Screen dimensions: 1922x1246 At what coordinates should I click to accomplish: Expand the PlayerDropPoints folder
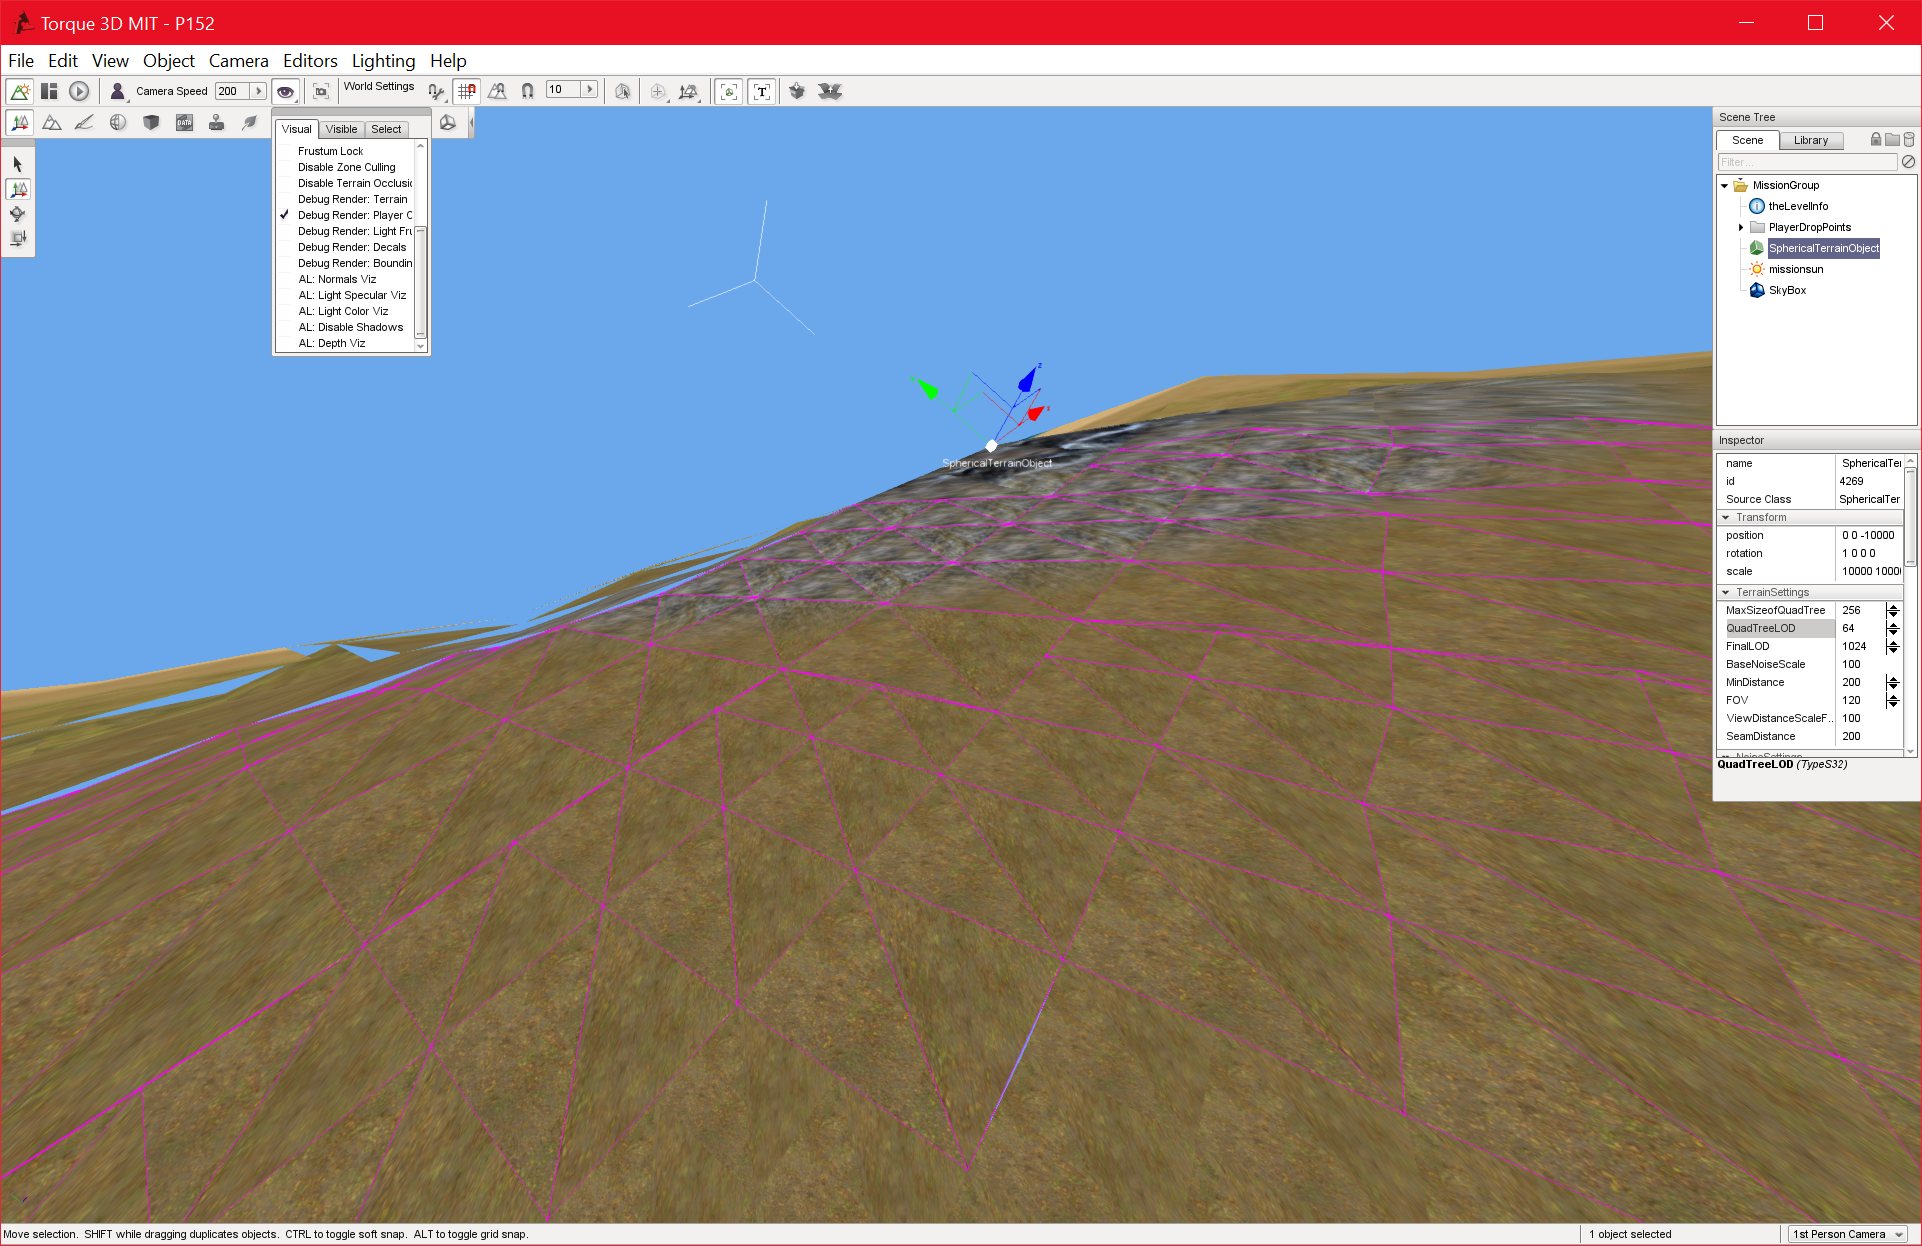(x=1741, y=228)
